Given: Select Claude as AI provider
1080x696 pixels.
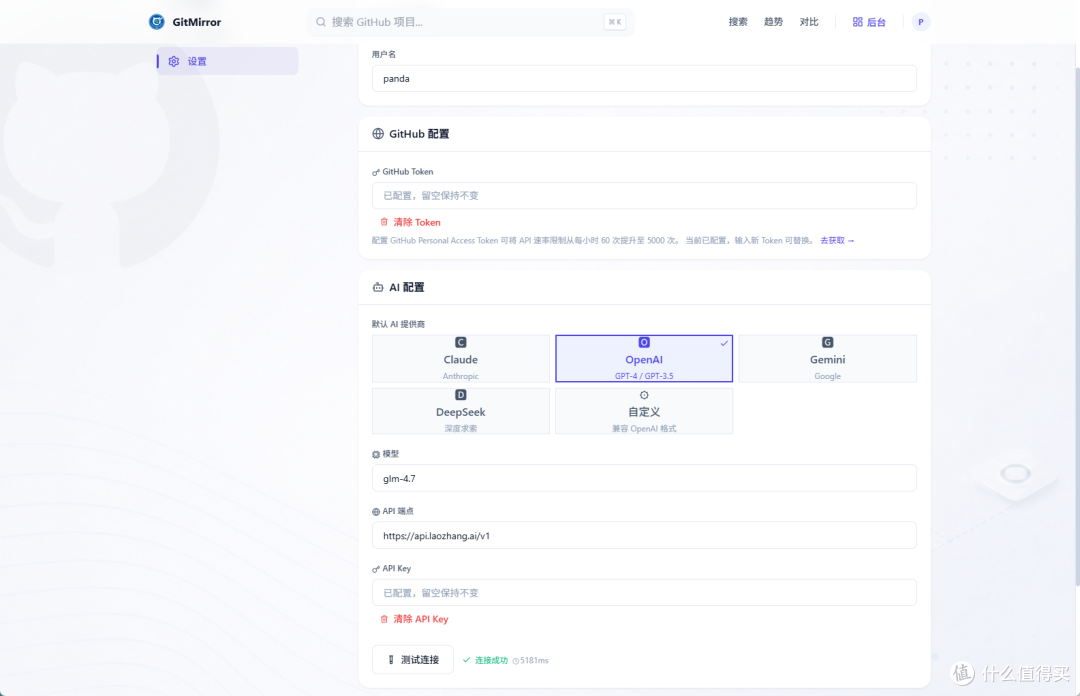Looking at the screenshot, I should click(461, 358).
